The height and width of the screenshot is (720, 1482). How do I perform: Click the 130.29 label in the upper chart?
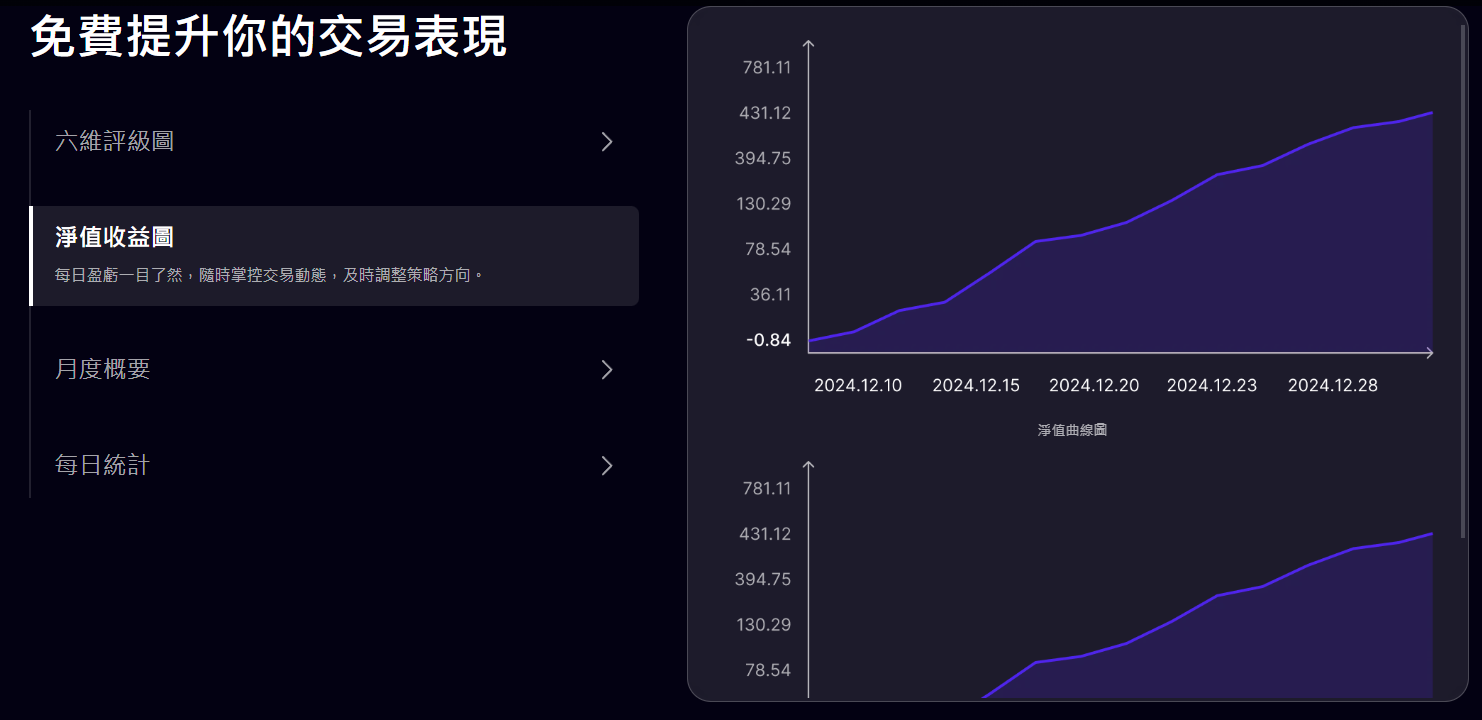(764, 204)
